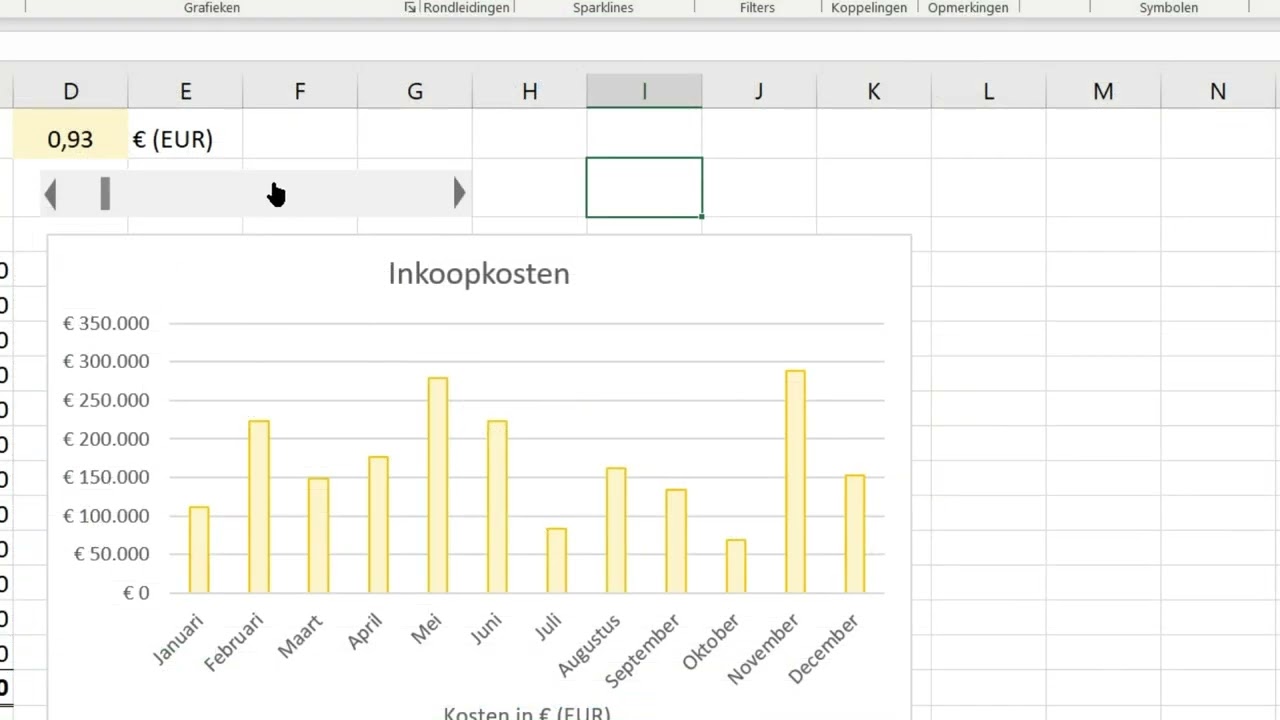This screenshot has height=720, width=1280.
Task: Click the € 250.000 axis label
Action: click(x=106, y=400)
